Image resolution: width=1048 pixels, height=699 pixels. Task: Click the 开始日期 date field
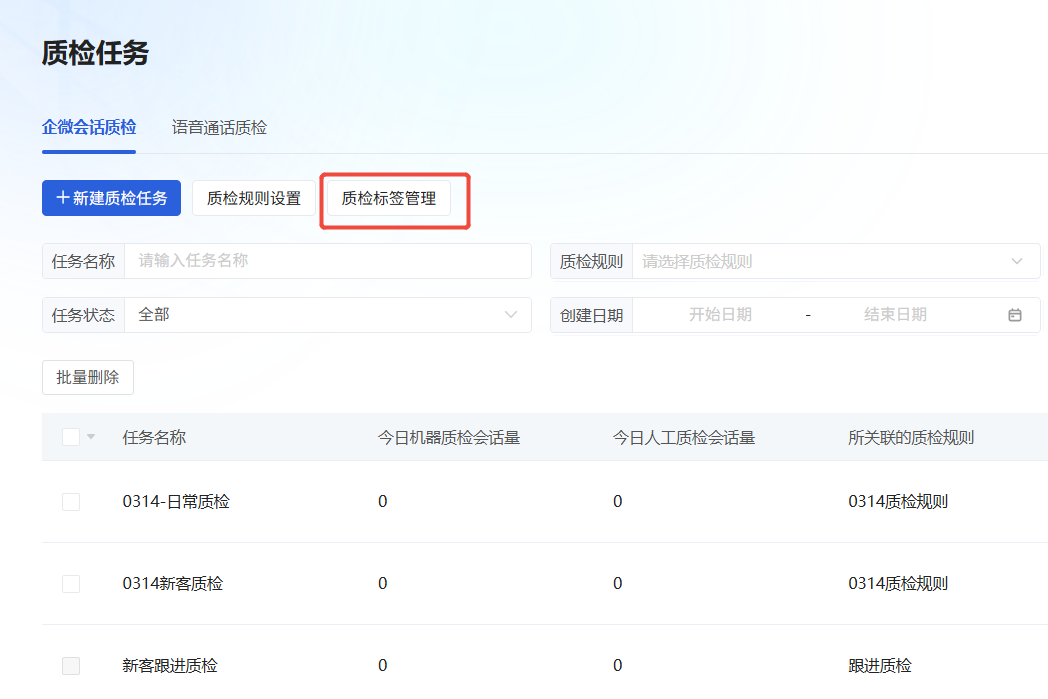coord(720,315)
